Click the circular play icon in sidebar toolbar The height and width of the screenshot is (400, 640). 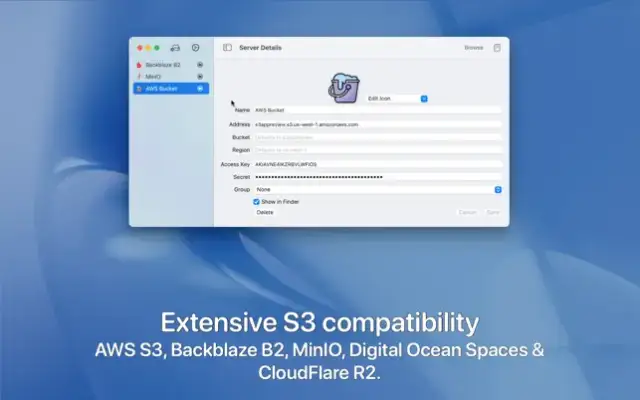click(x=196, y=48)
